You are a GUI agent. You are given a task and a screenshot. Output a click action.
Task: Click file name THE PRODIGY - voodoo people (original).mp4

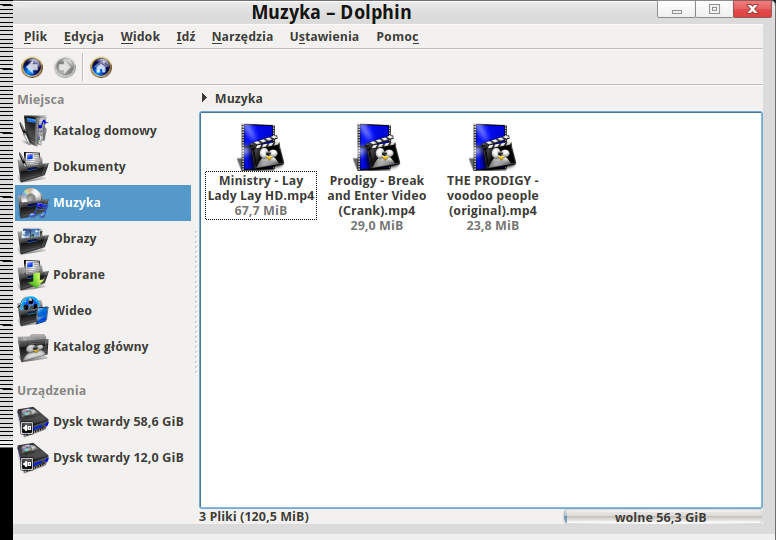pyautogui.click(x=492, y=196)
